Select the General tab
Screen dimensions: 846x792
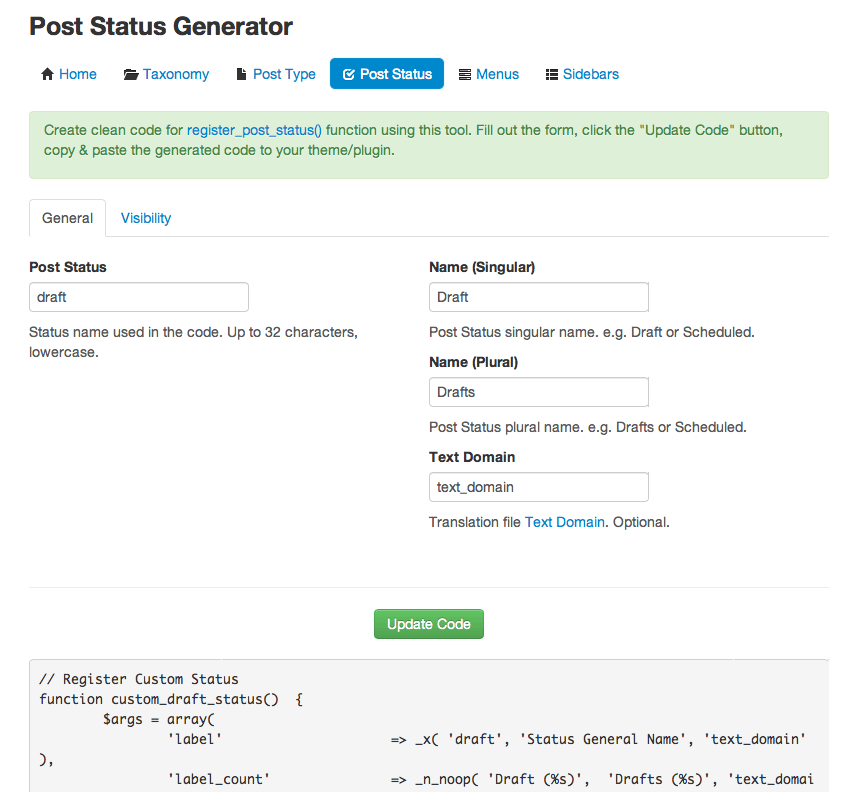click(x=68, y=218)
